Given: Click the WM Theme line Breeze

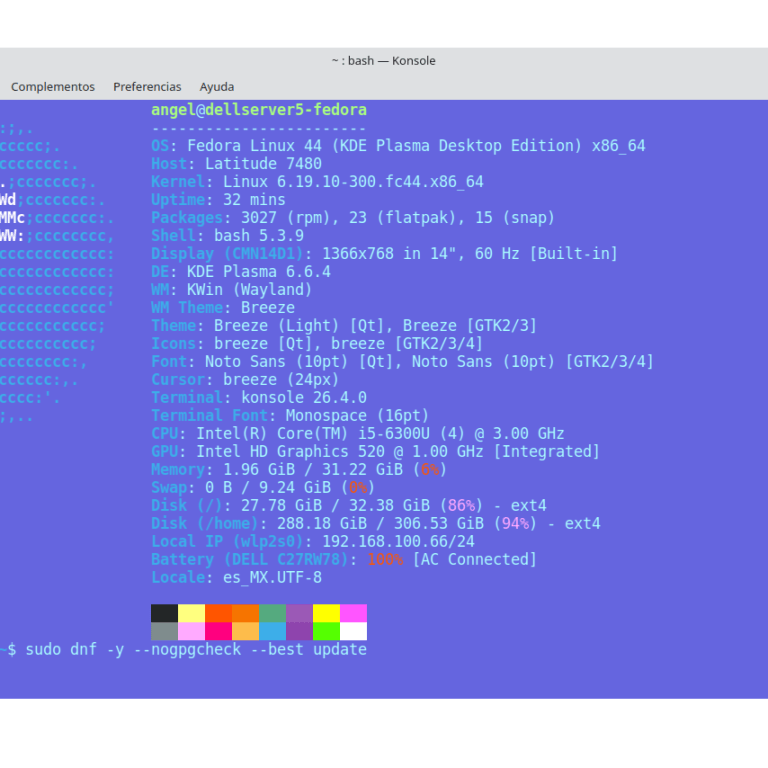Looking at the screenshot, I should click(223, 308).
